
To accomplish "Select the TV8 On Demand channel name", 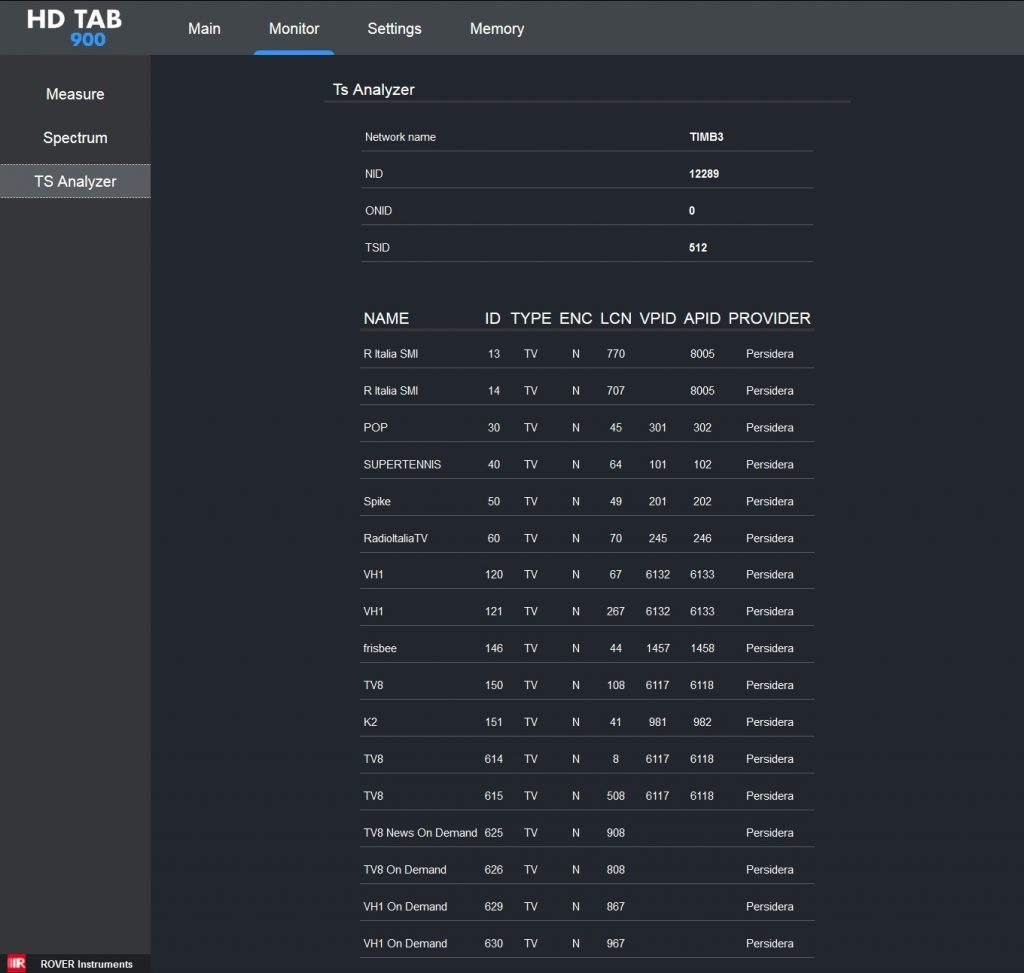I will coord(405,870).
